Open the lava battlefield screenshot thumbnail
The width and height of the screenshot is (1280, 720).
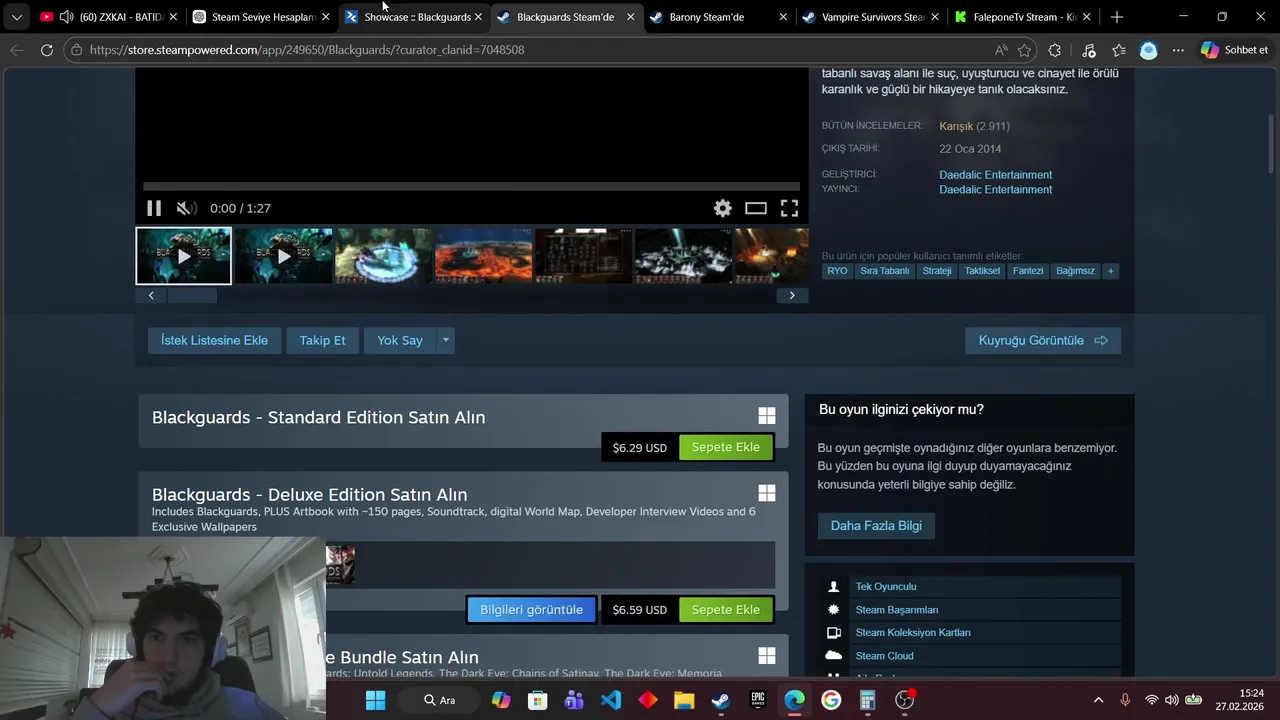[484, 256]
